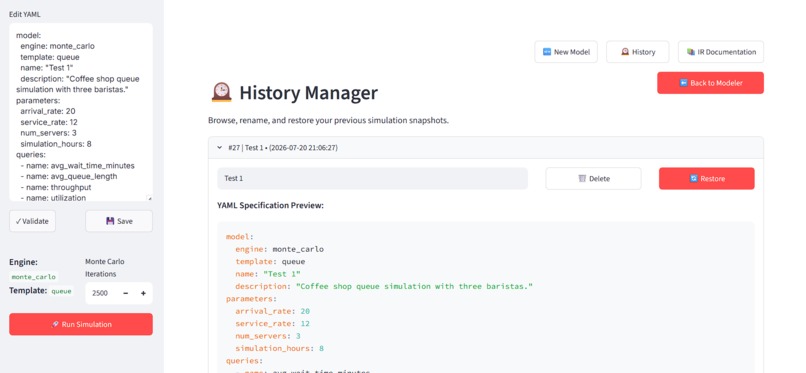This screenshot has width=806, height=373.
Task: Click the 'Monte Carlo Iterations' label
Action: 105,268
